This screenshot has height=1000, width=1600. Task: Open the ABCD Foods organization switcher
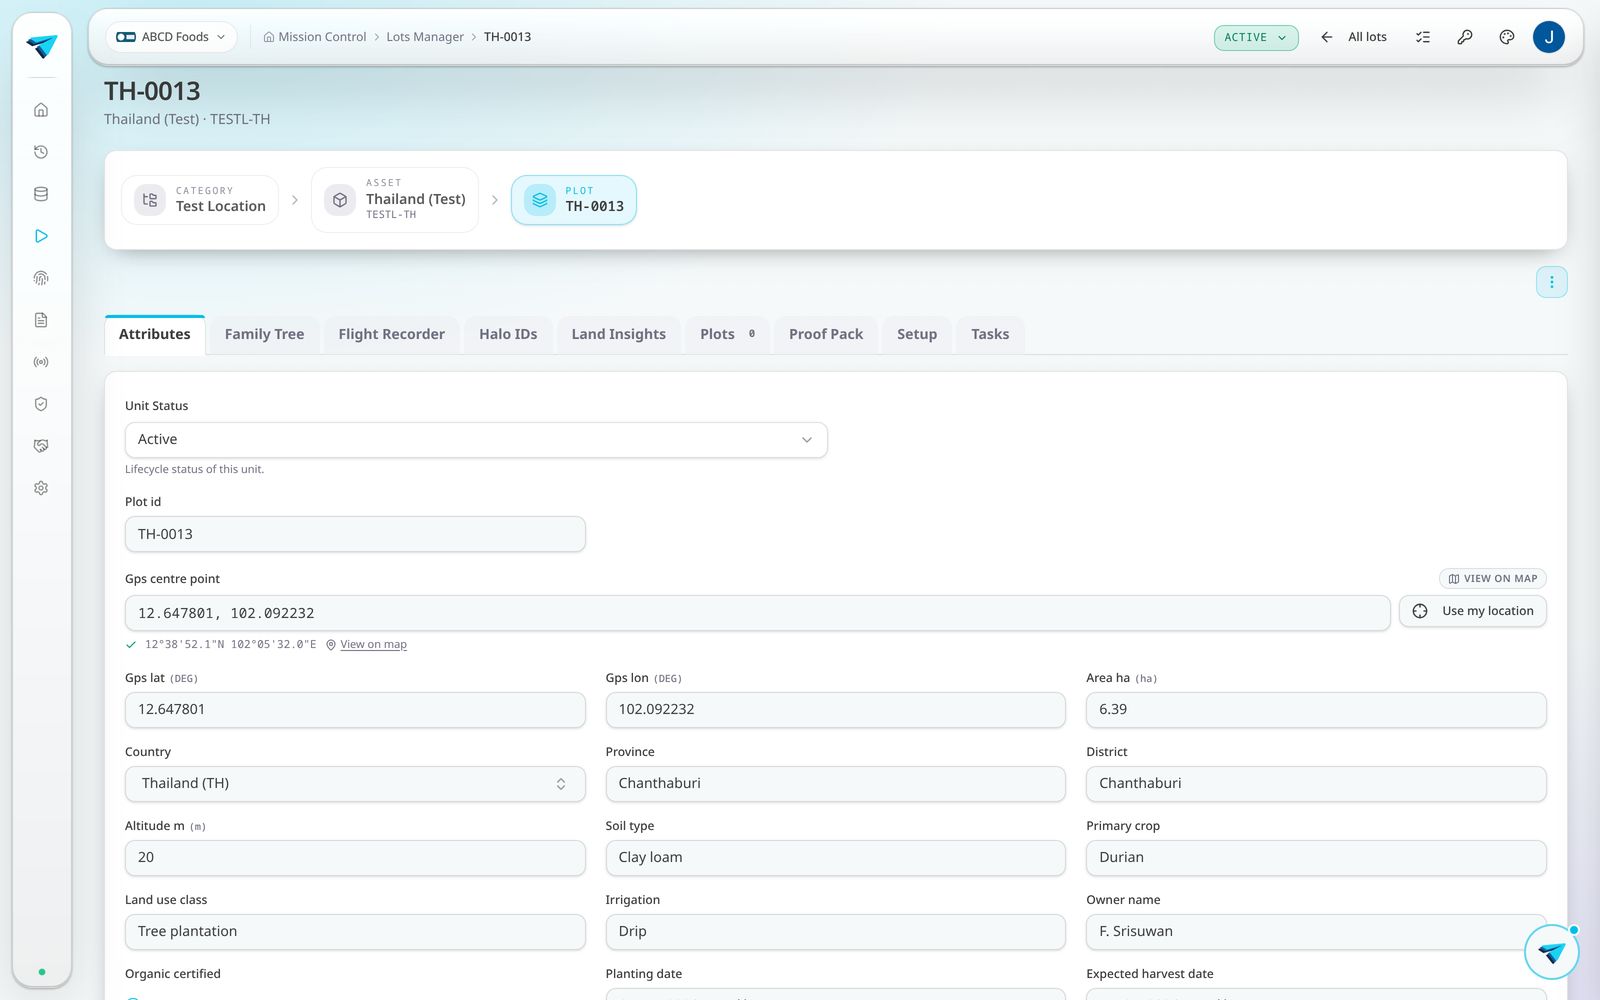click(172, 37)
